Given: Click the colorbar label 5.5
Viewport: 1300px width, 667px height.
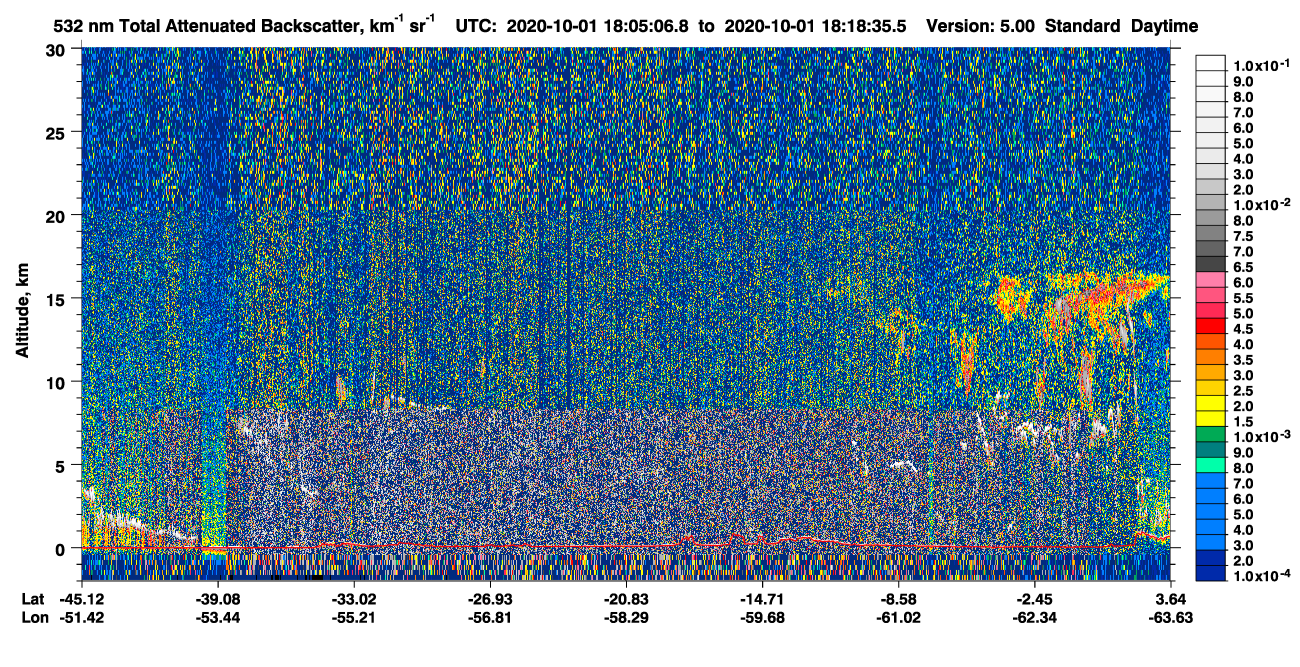Looking at the screenshot, I should (x=1243, y=297).
